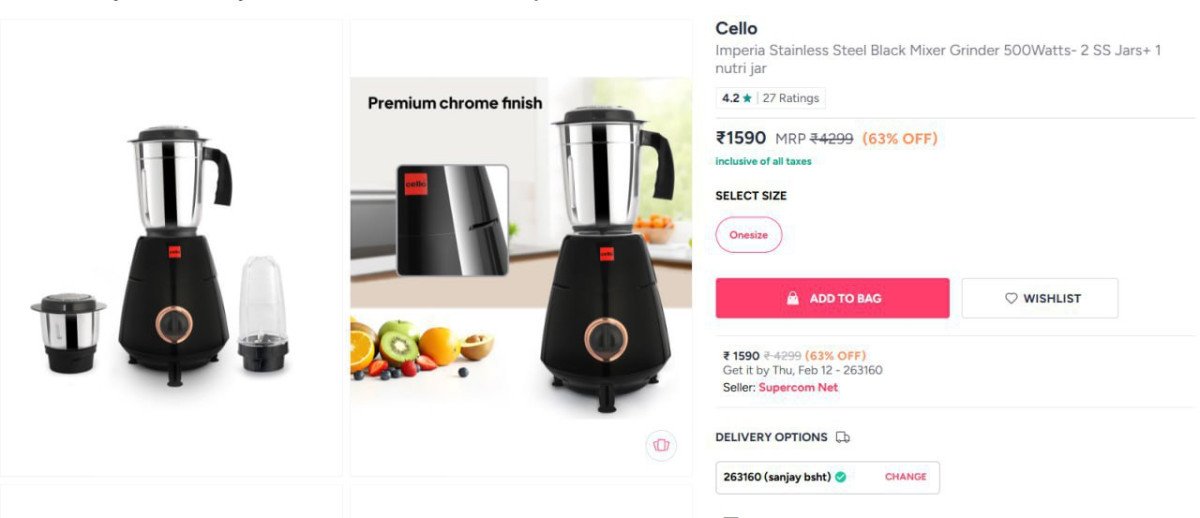The height and width of the screenshot is (518, 1200).
Task: Click the green verified check beside pincode
Action: [x=840, y=477]
